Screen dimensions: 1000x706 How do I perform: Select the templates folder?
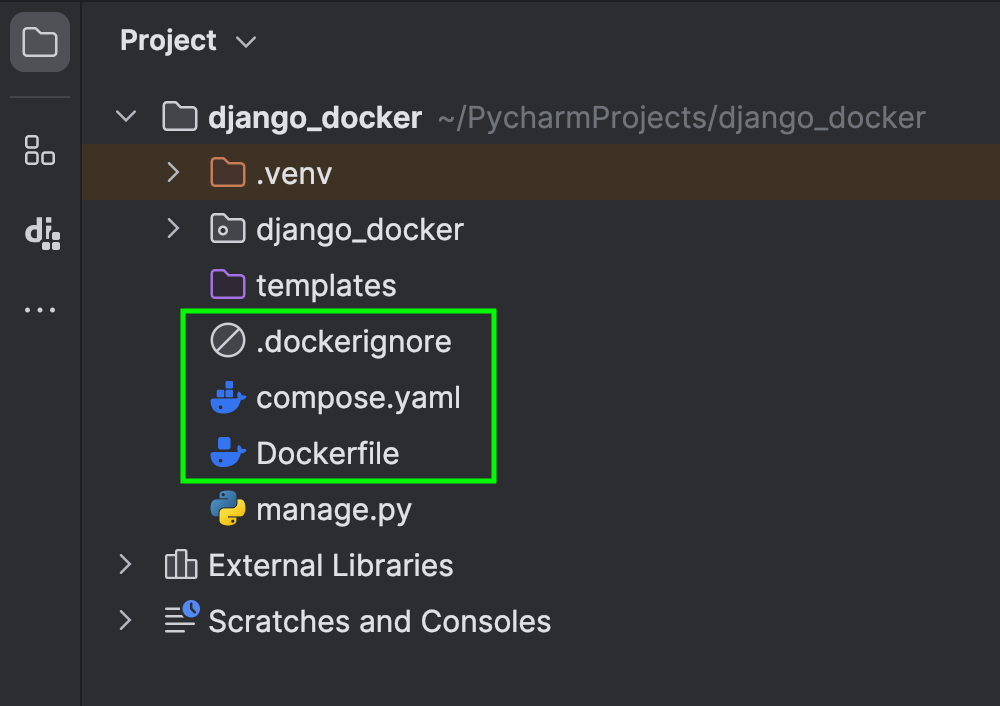326,286
